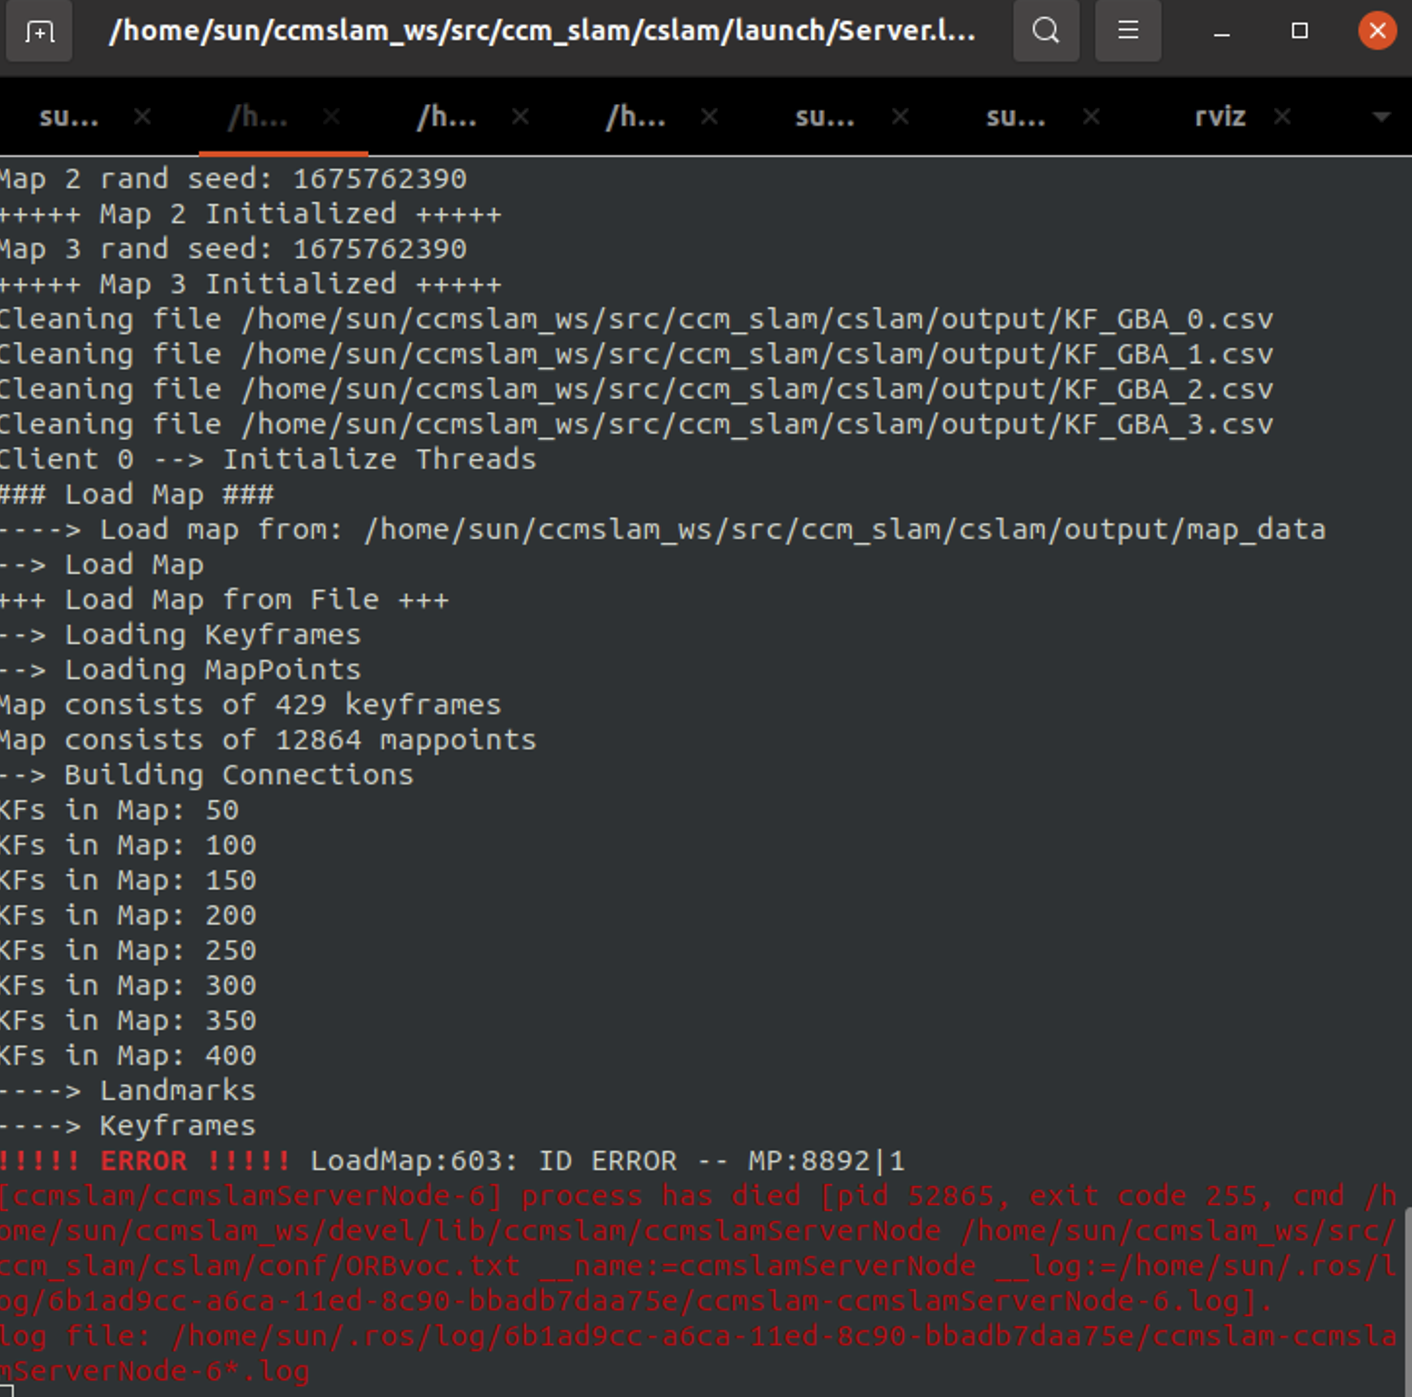This screenshot has height=1397, width=1412.
Task: Click the "process has died" error line
Action: click(698, 1195)
